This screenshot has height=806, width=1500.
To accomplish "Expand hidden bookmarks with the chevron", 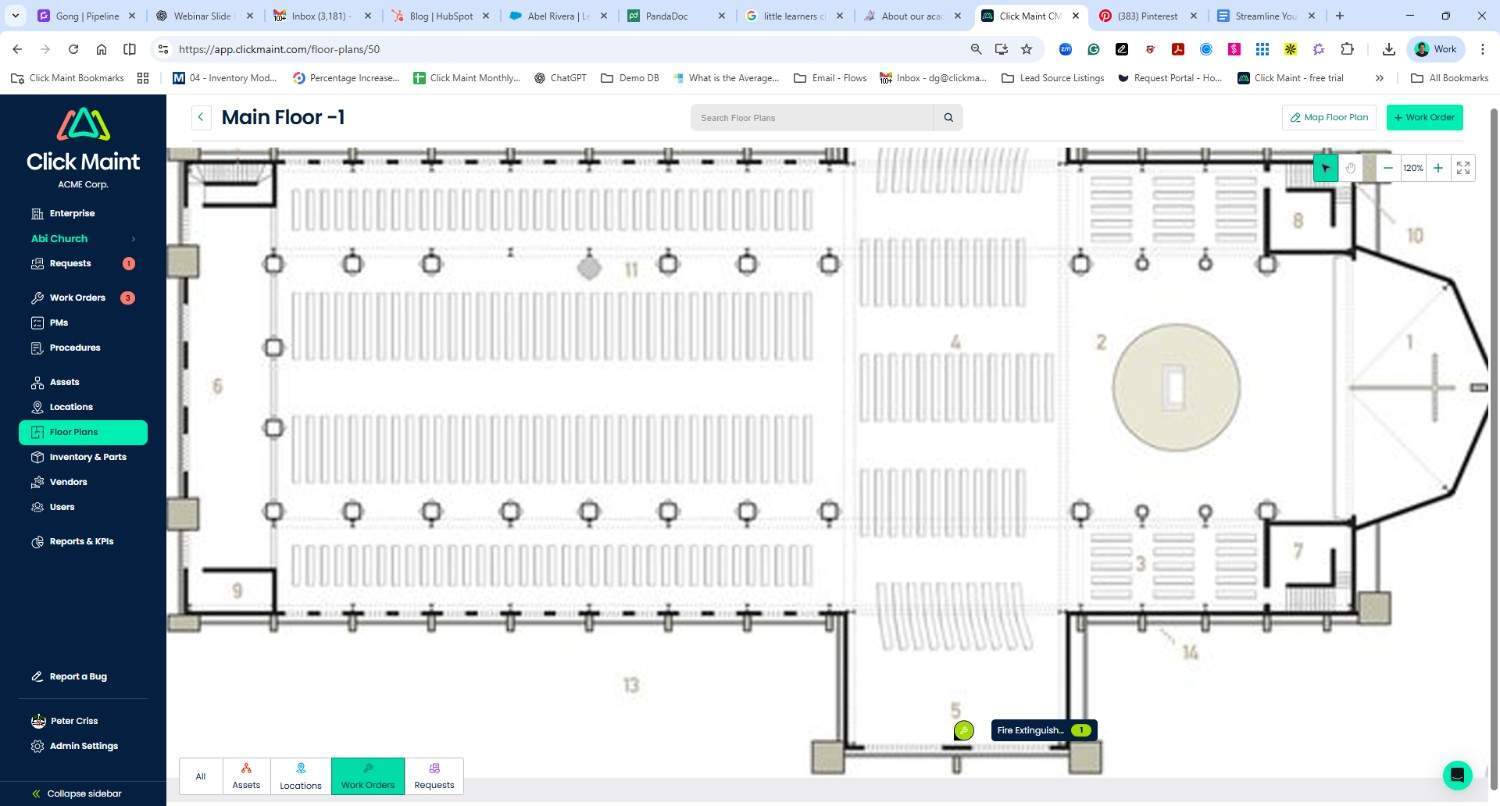I will coord(1380,77).
